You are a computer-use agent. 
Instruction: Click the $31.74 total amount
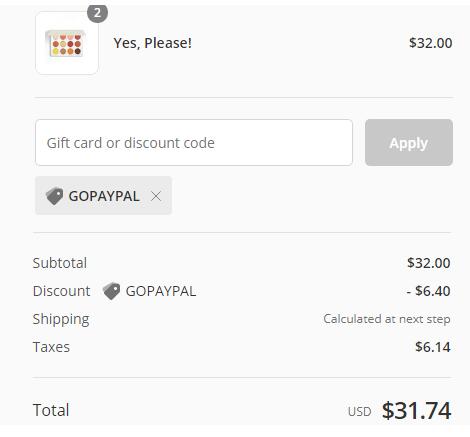[416, 410]
